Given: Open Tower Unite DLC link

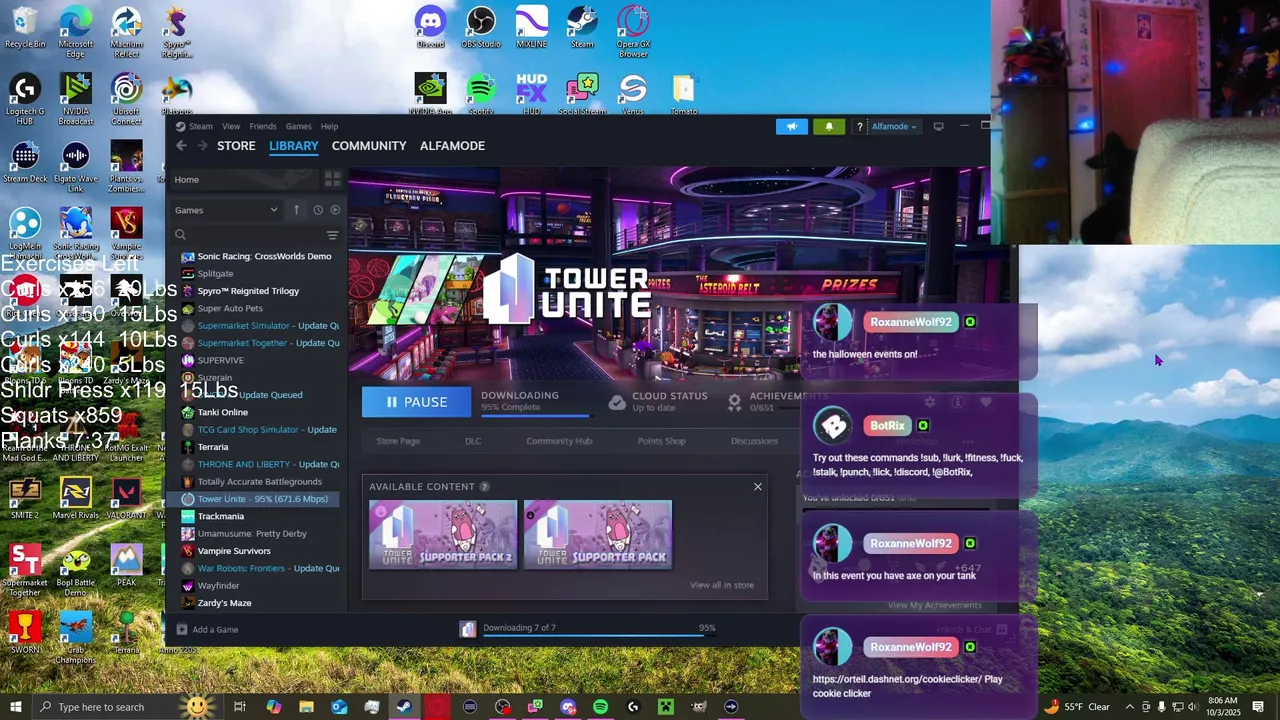Looking at the screenshot, I should [473, 441].
